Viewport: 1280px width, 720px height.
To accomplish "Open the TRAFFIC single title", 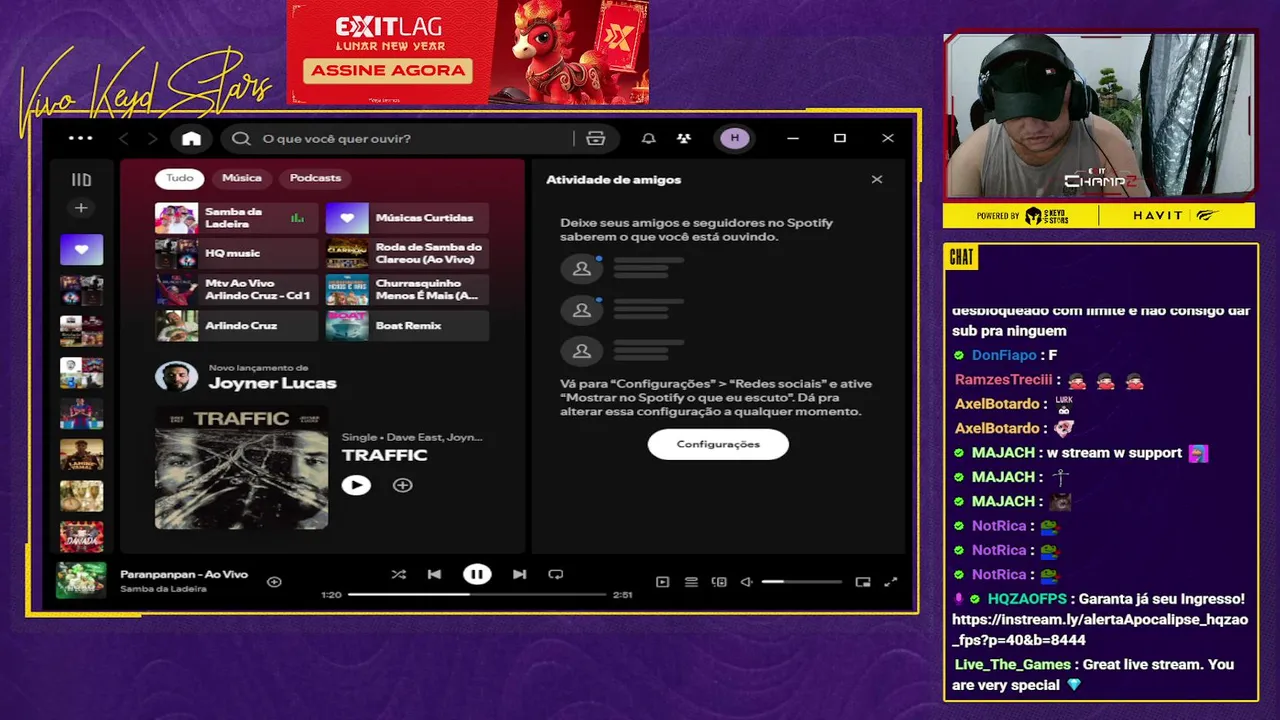I will click(384, 455).
